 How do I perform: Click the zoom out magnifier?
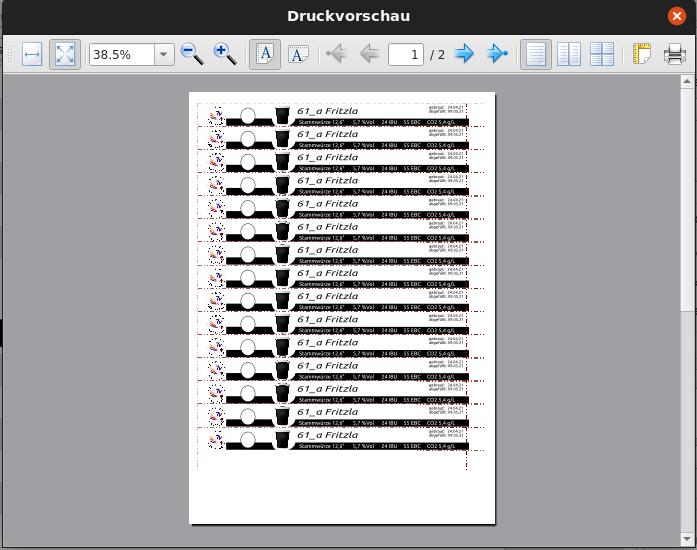coord(192,54)
